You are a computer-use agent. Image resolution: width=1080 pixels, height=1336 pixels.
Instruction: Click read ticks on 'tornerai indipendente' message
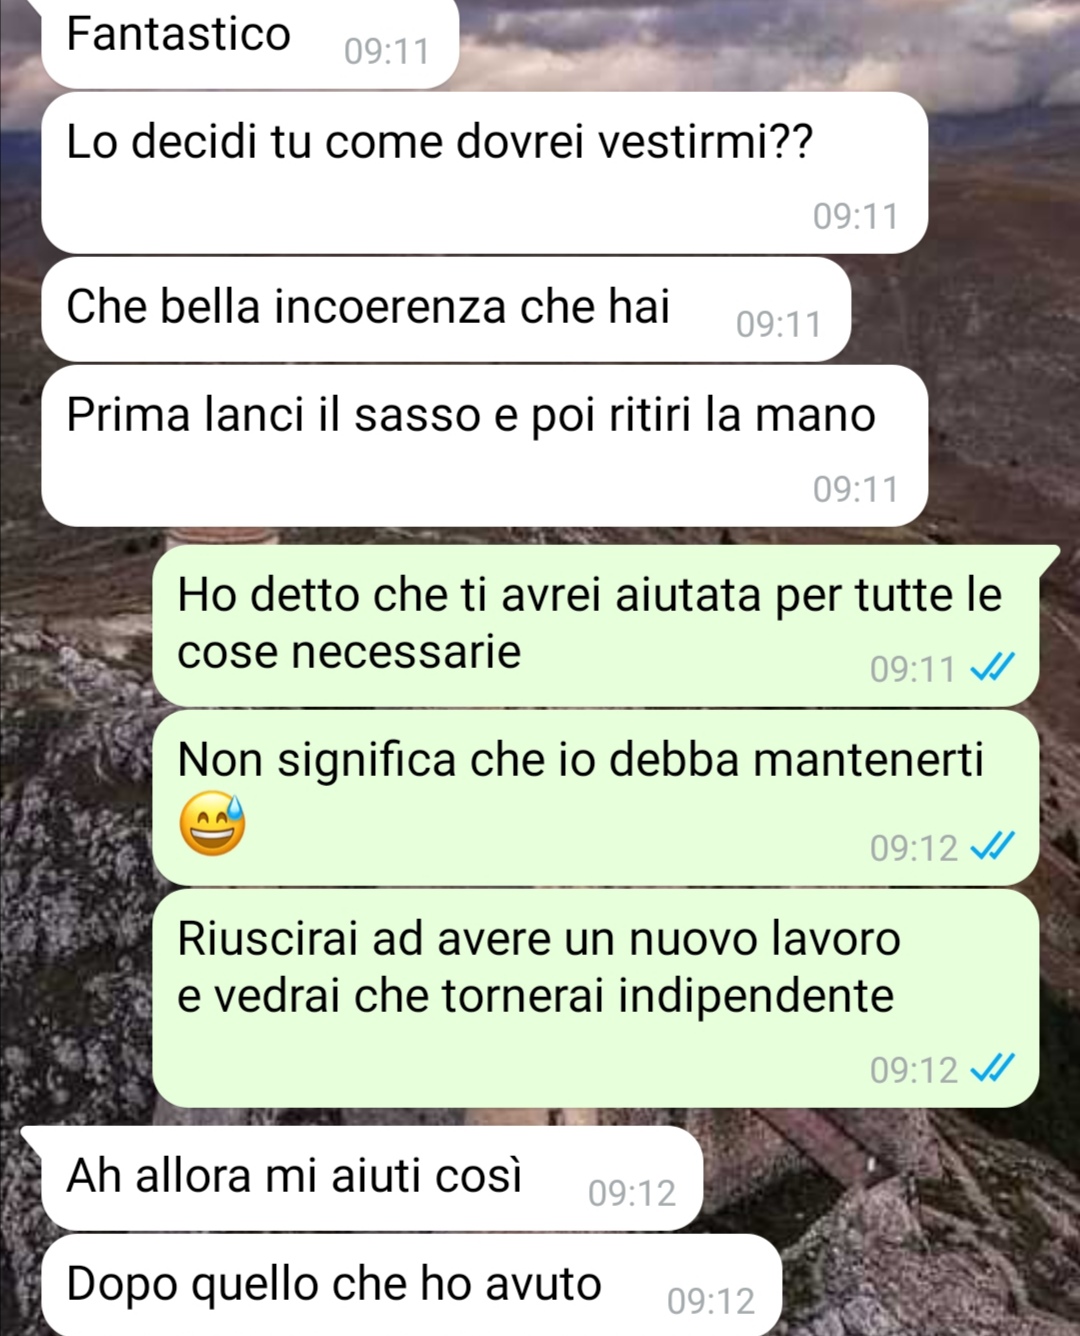[x=993, y=1069]
